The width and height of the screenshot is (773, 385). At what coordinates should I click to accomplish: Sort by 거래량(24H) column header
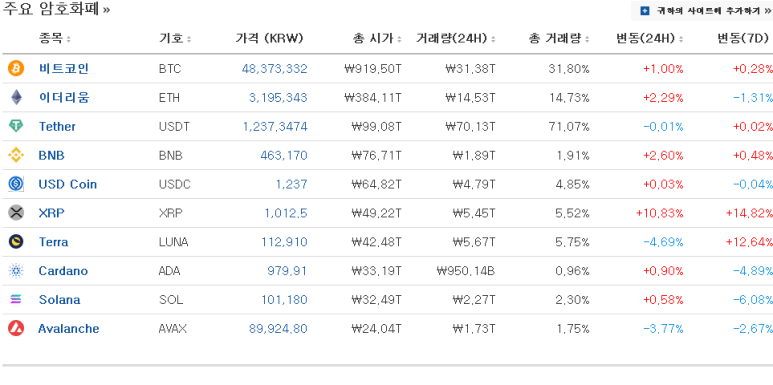click(456, 38)
